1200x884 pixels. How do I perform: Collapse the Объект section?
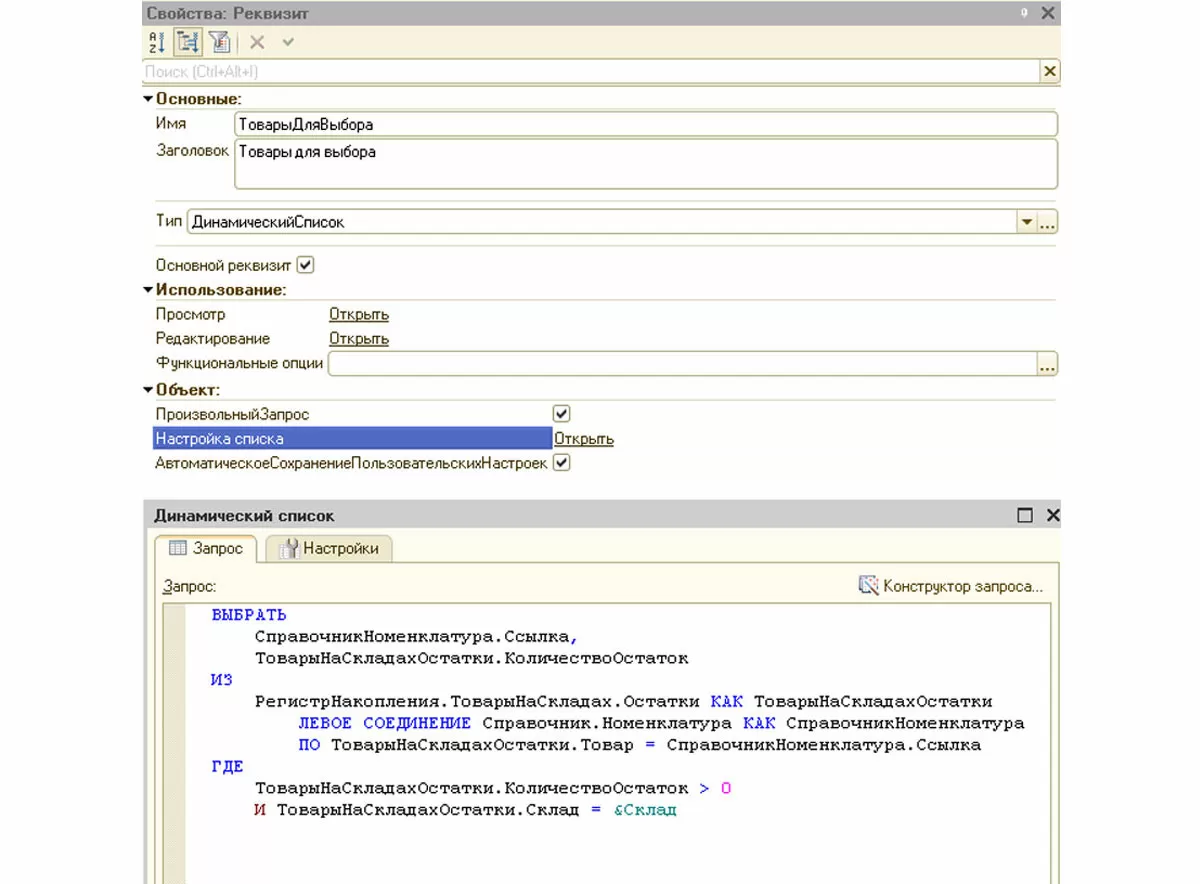click(x=148, y=390)
